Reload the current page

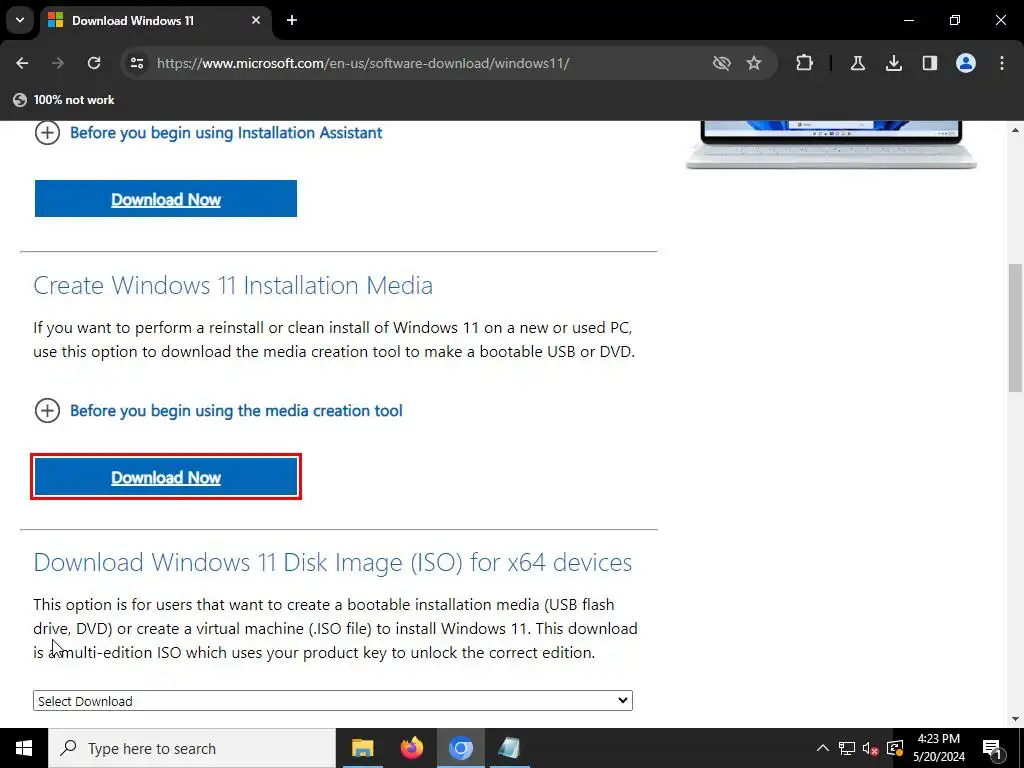(94, 63)
